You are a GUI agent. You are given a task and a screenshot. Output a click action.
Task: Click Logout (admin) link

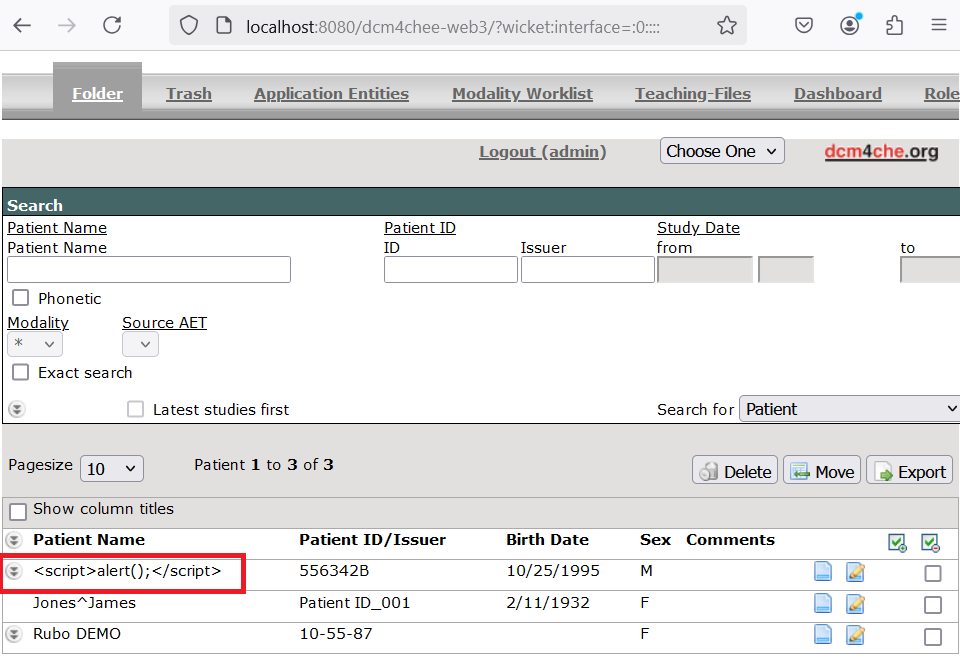click(542, 152)
